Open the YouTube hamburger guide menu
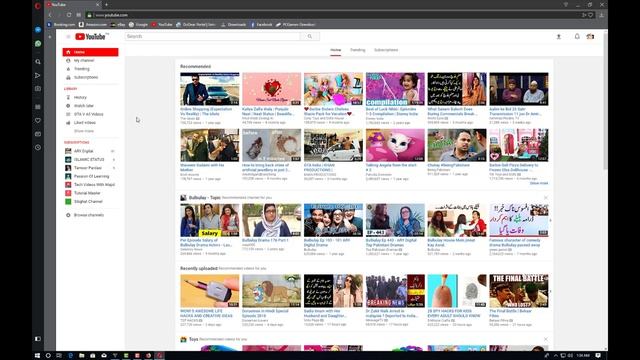The height and width of the screenshot is (360, 640). 68,37
